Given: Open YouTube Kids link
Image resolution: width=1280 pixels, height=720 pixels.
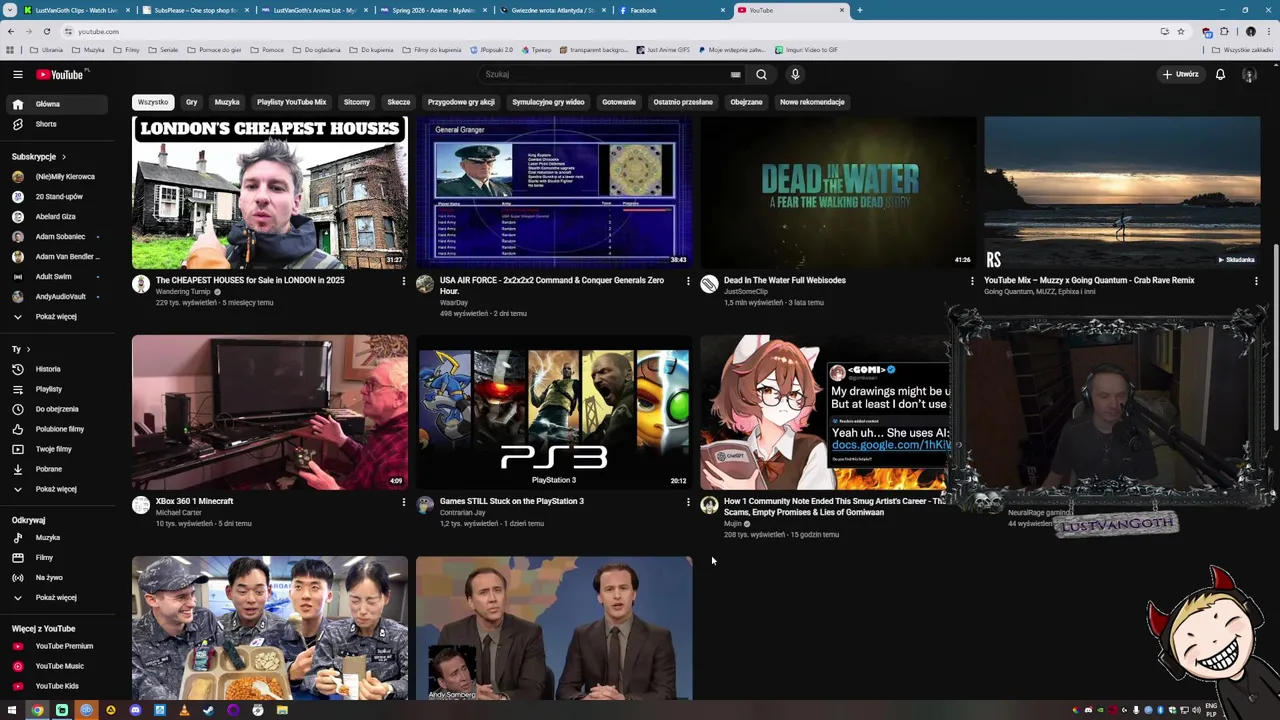Looking at the screenshot, I should [x=58, y=686].
